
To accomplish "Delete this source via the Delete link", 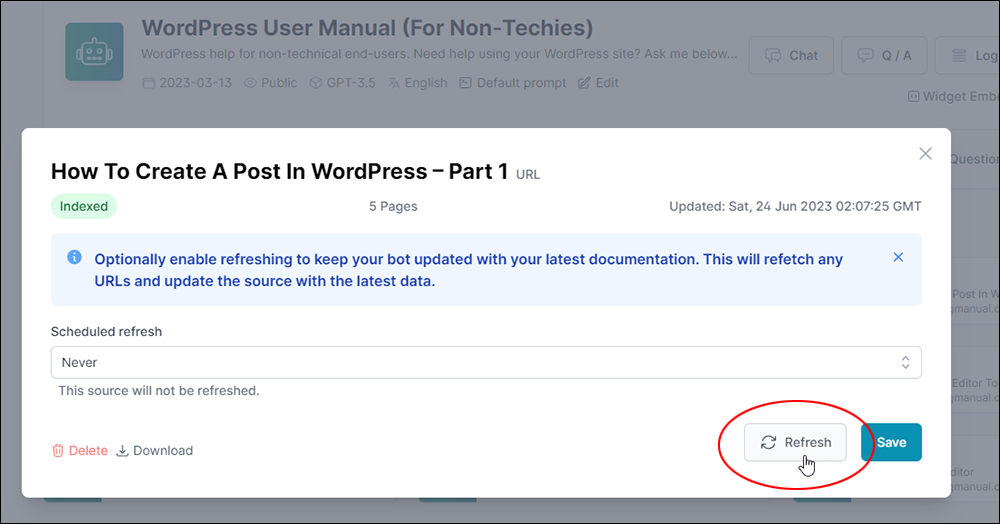I will pyautogui.click(x=80, y=451).
